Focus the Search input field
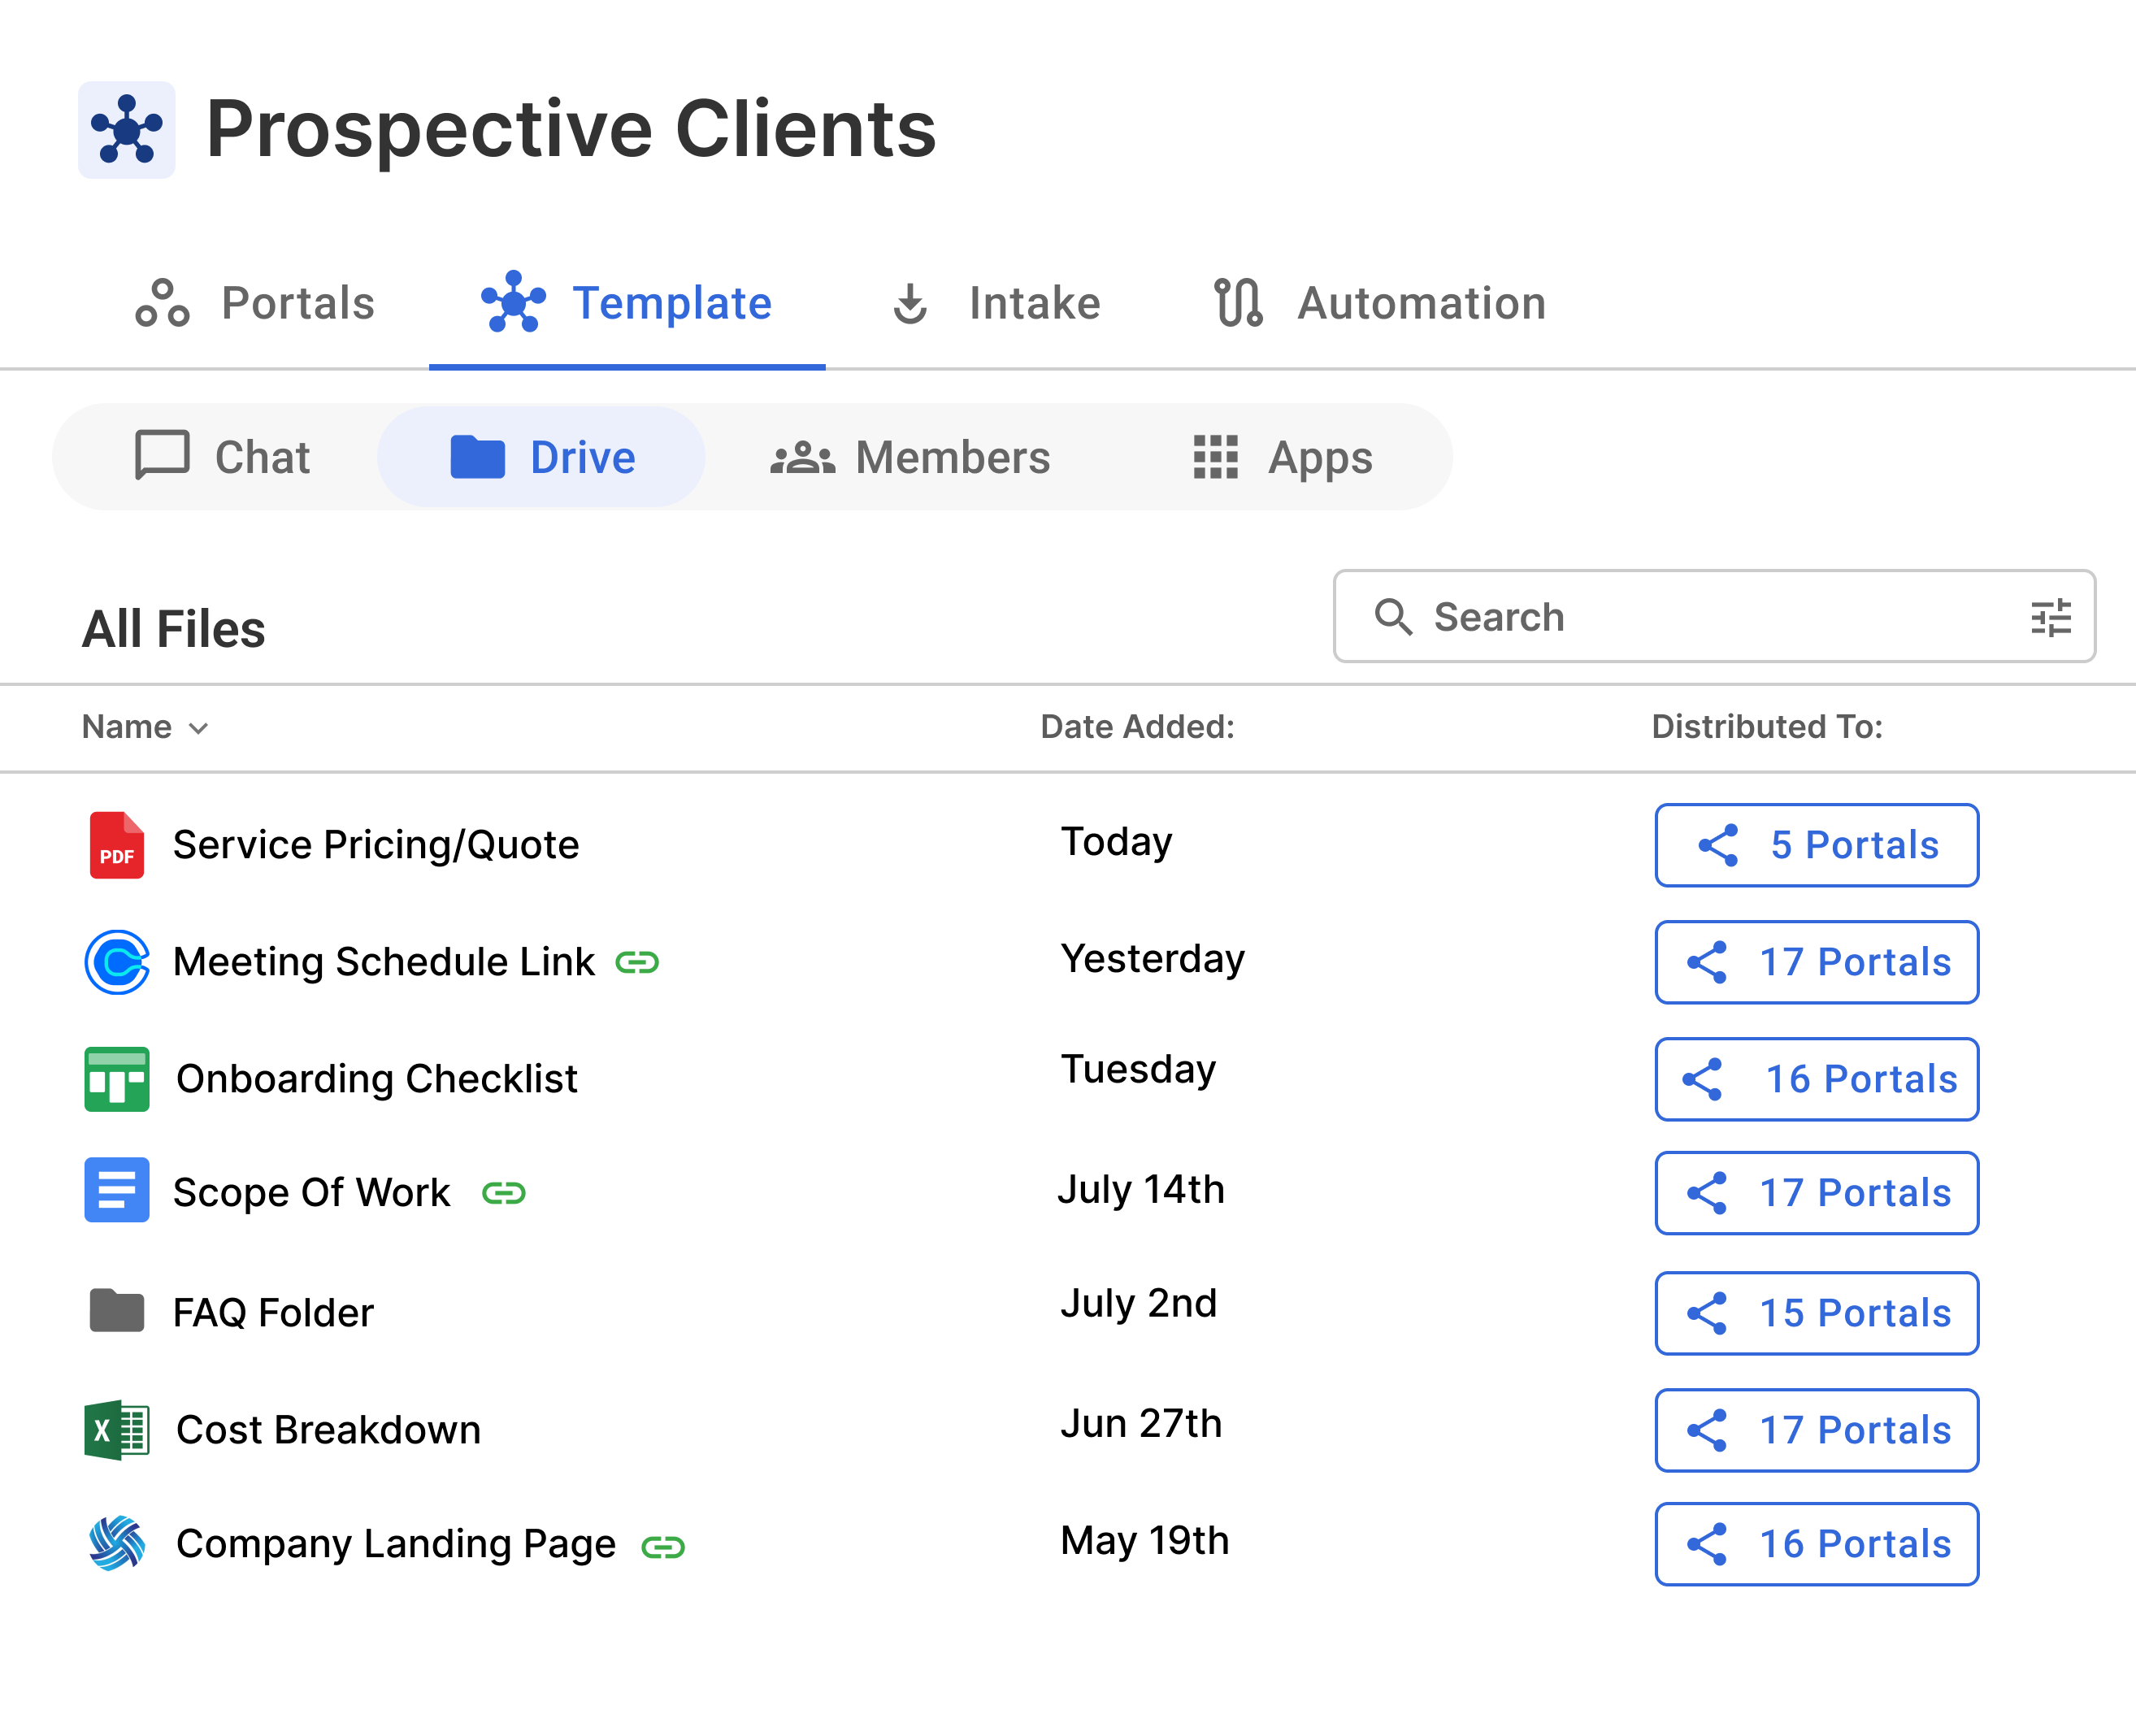Screen dimensions: 2136x1736 (x=1700, y=618)
